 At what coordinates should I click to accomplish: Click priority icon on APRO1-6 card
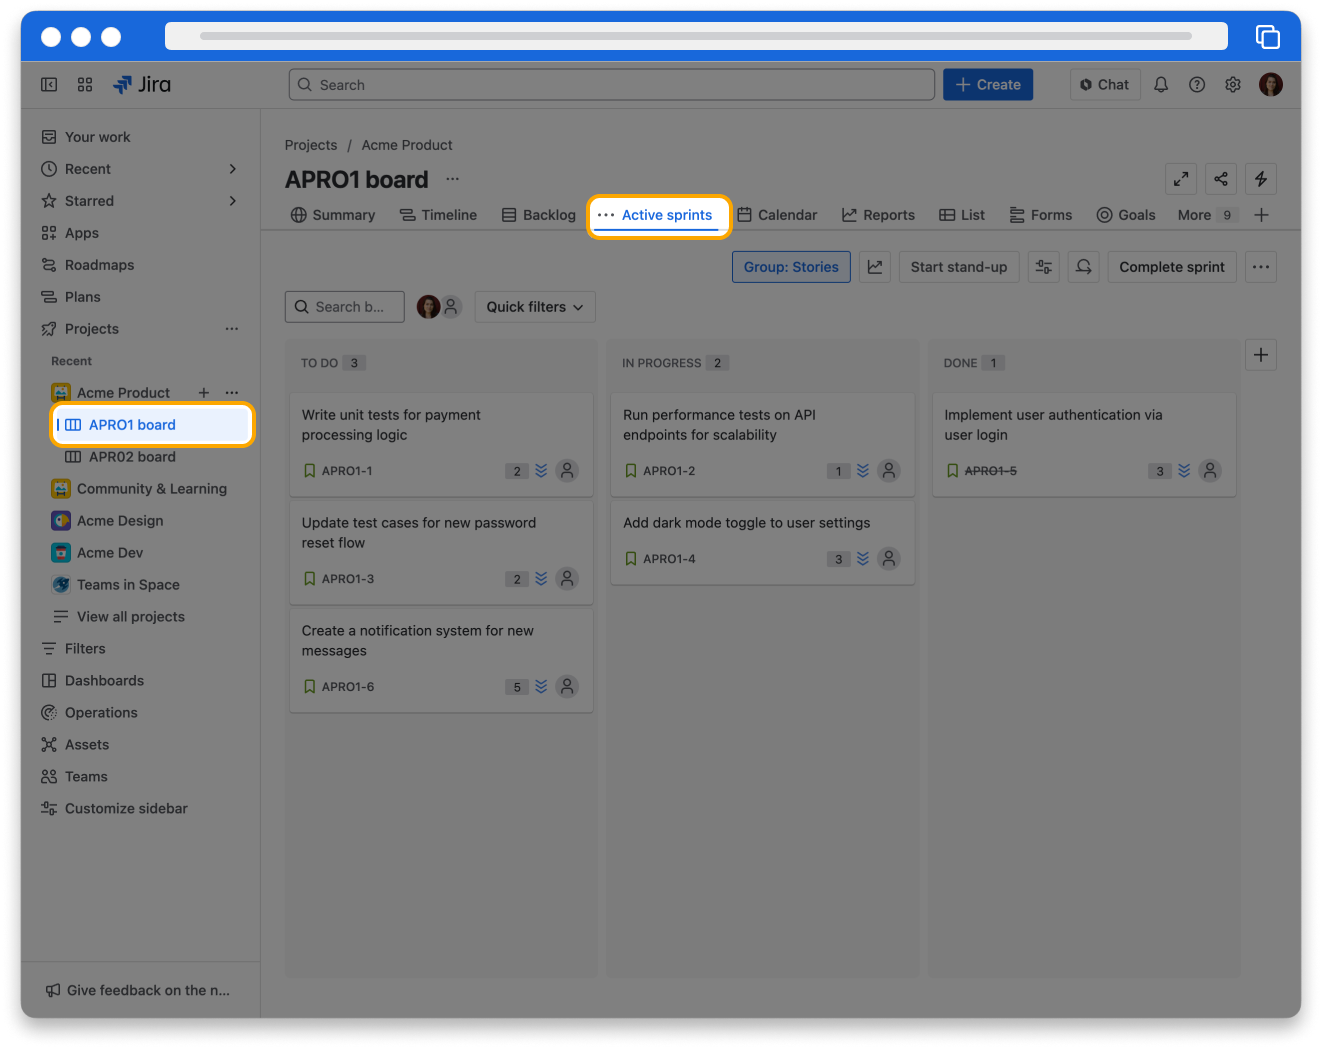[541, 687]
